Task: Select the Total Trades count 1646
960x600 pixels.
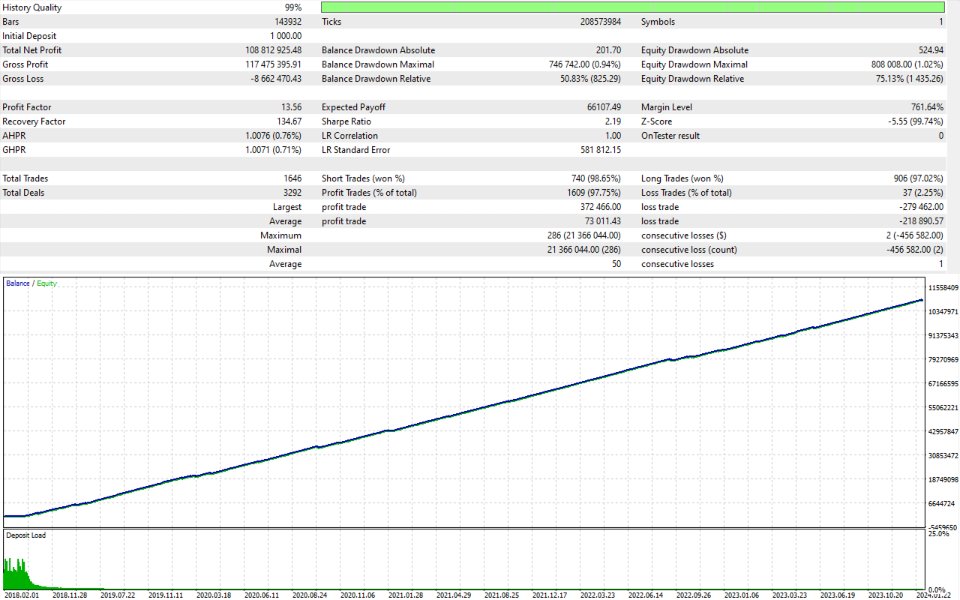Action: [x=293, y=179]
